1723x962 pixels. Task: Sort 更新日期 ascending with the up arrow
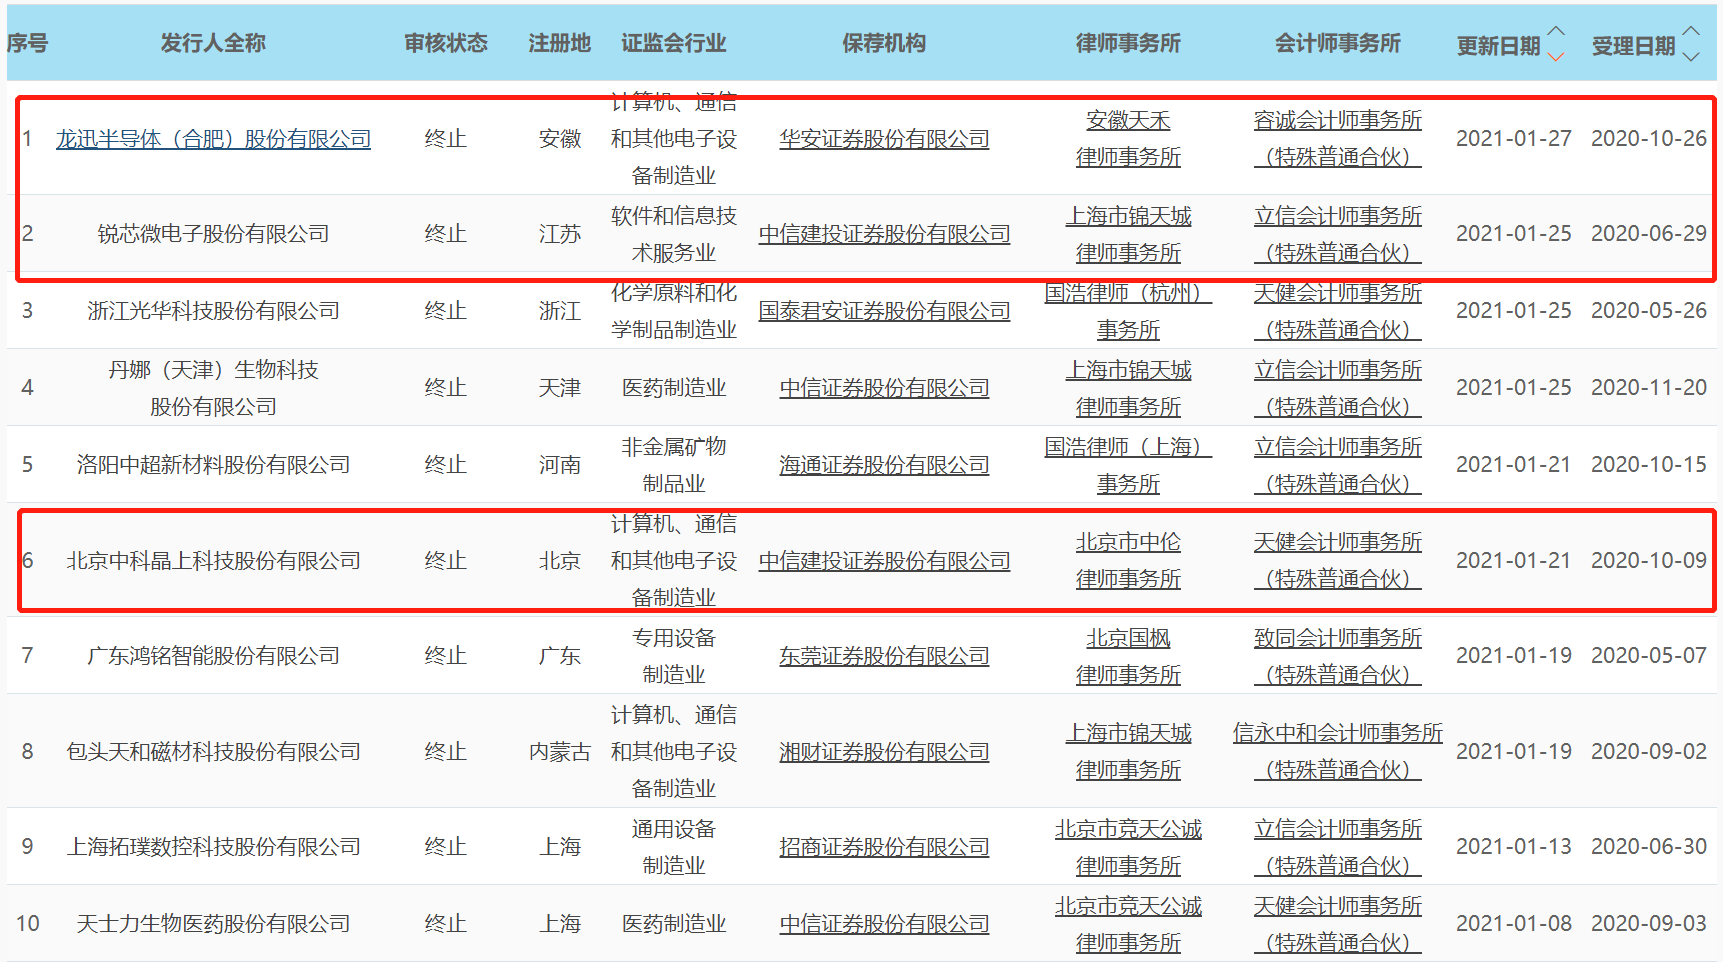(x=1556, y=31)
